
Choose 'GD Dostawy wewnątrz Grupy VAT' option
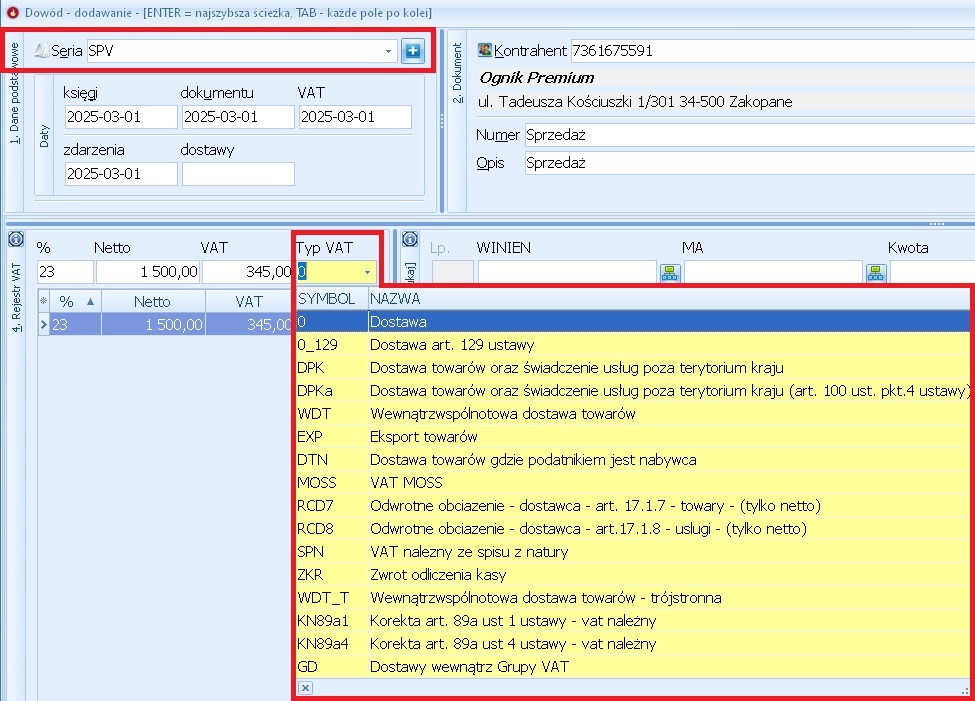pos(633,667)
